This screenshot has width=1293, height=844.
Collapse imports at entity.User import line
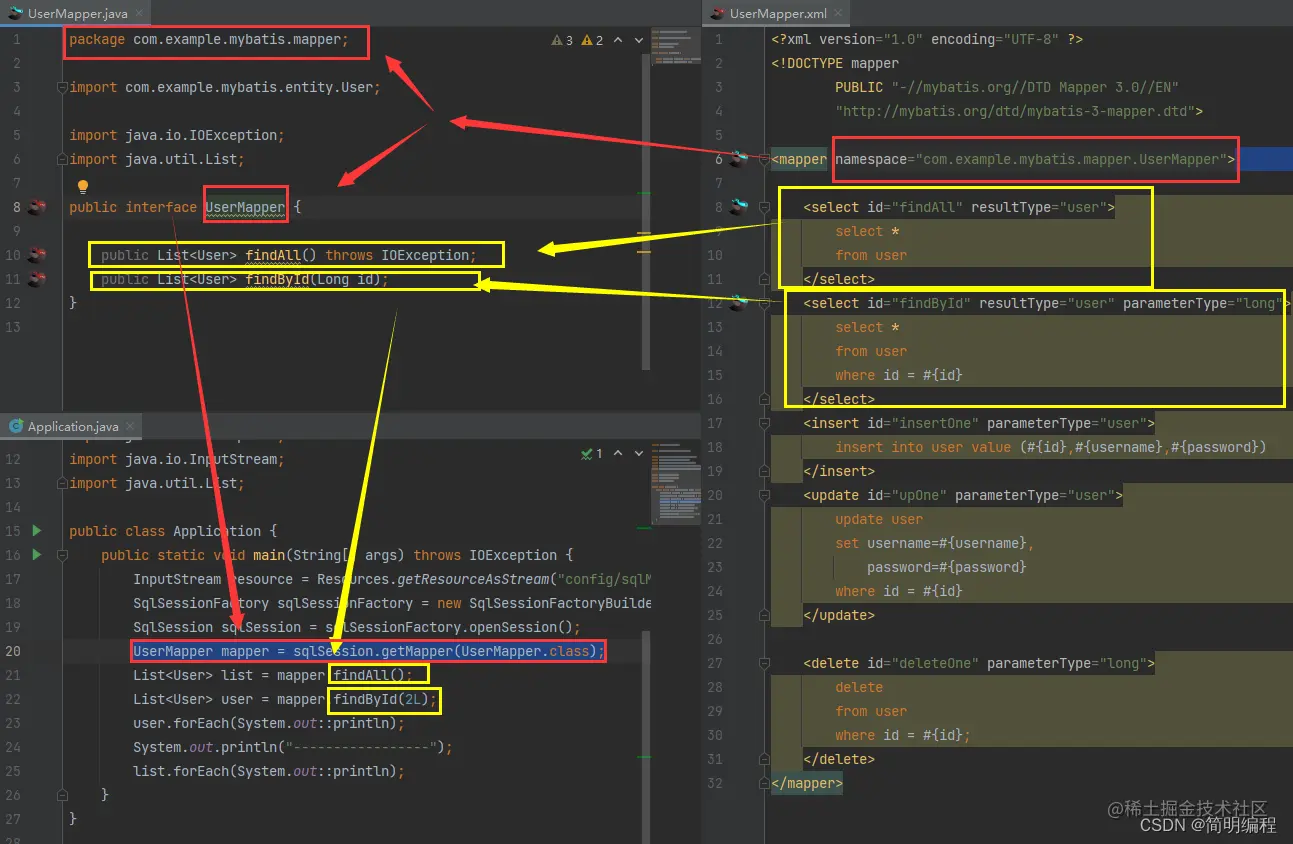click(x=62, y=87)
